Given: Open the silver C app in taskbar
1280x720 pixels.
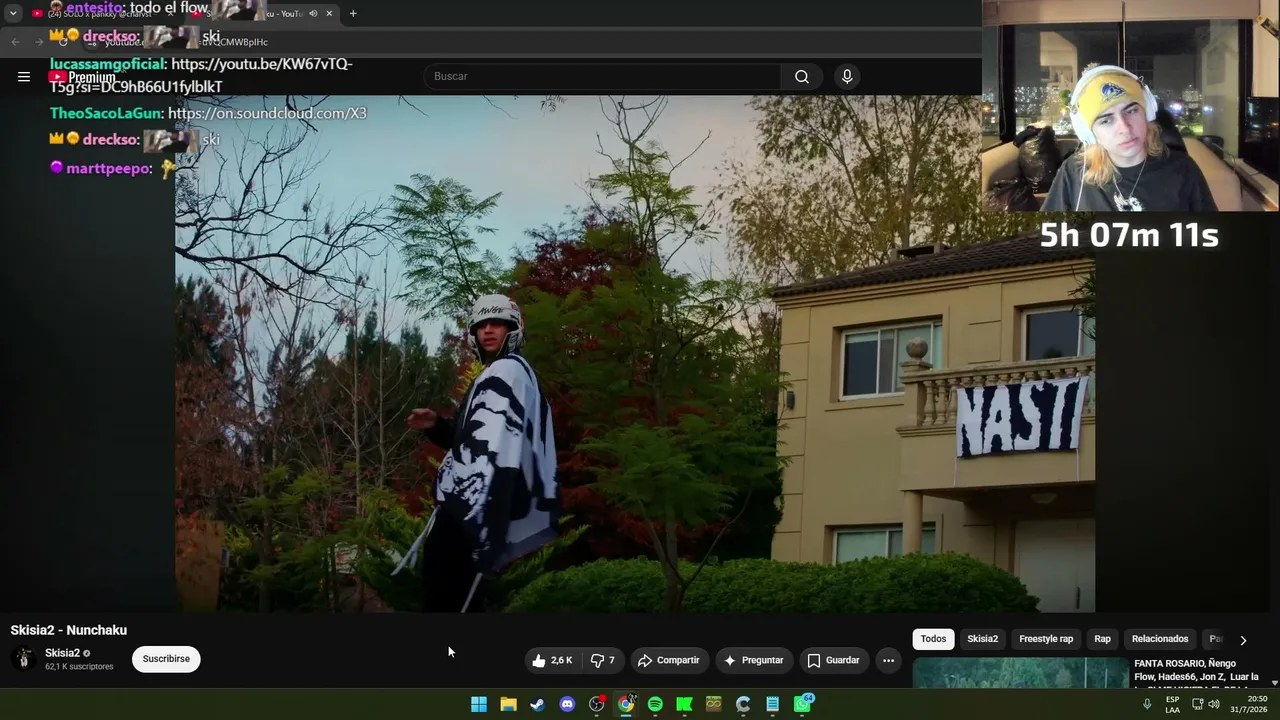Looking at the screenshot, I should (x=743, y=704).
